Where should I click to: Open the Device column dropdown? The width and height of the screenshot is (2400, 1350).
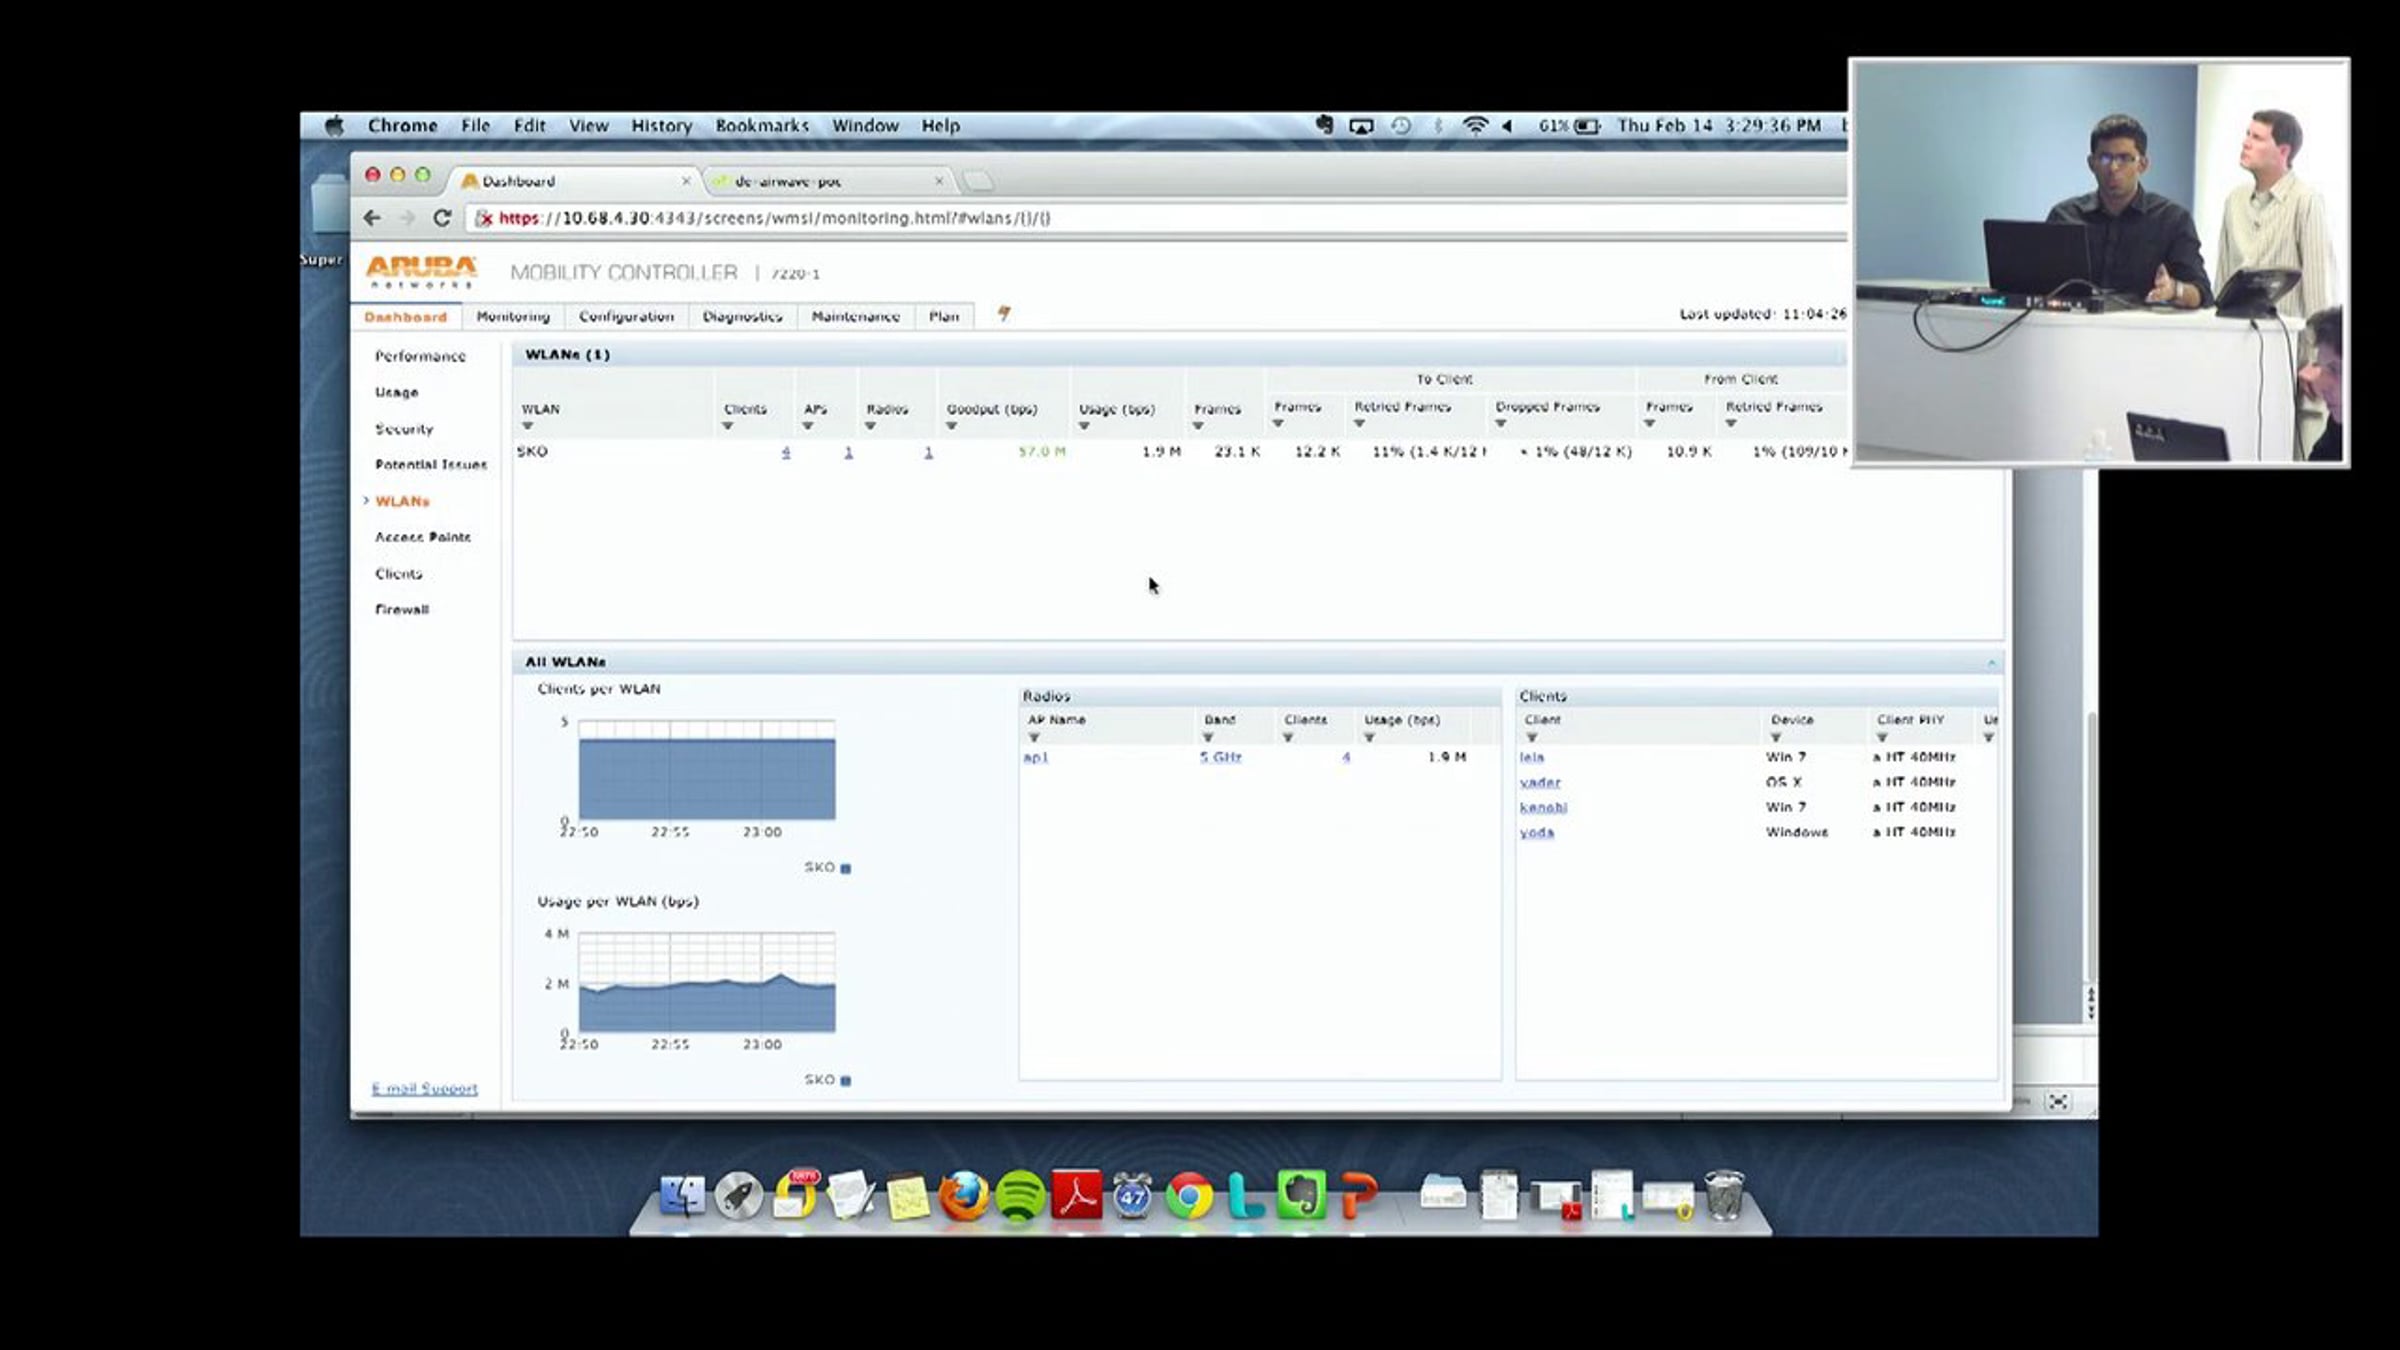pyautogui.click(x=1776, y=737)
